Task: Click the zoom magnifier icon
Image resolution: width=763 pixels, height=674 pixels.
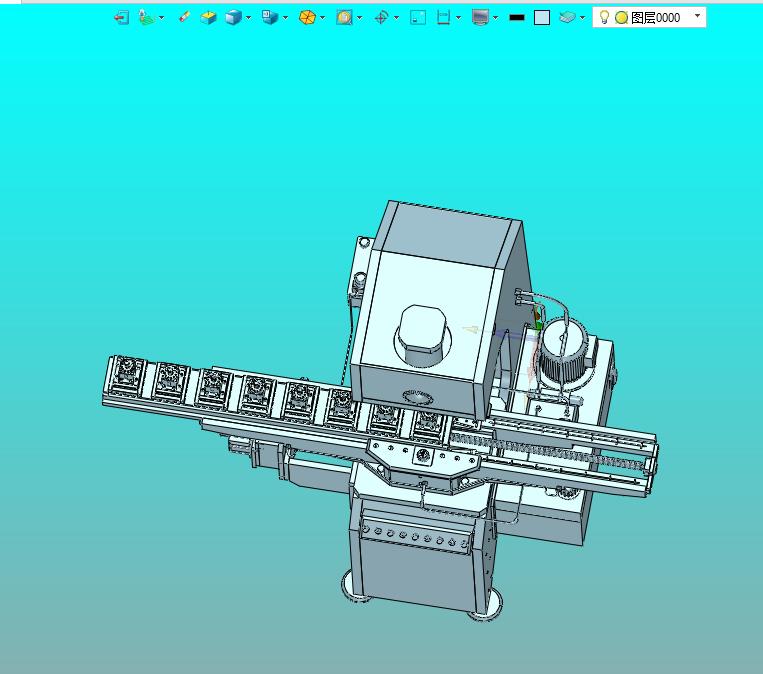Action: click(344, 18)
